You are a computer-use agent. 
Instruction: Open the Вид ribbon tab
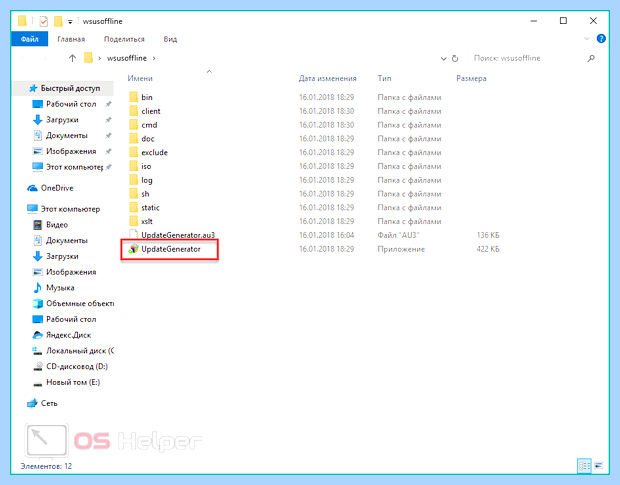click(170, 39)
